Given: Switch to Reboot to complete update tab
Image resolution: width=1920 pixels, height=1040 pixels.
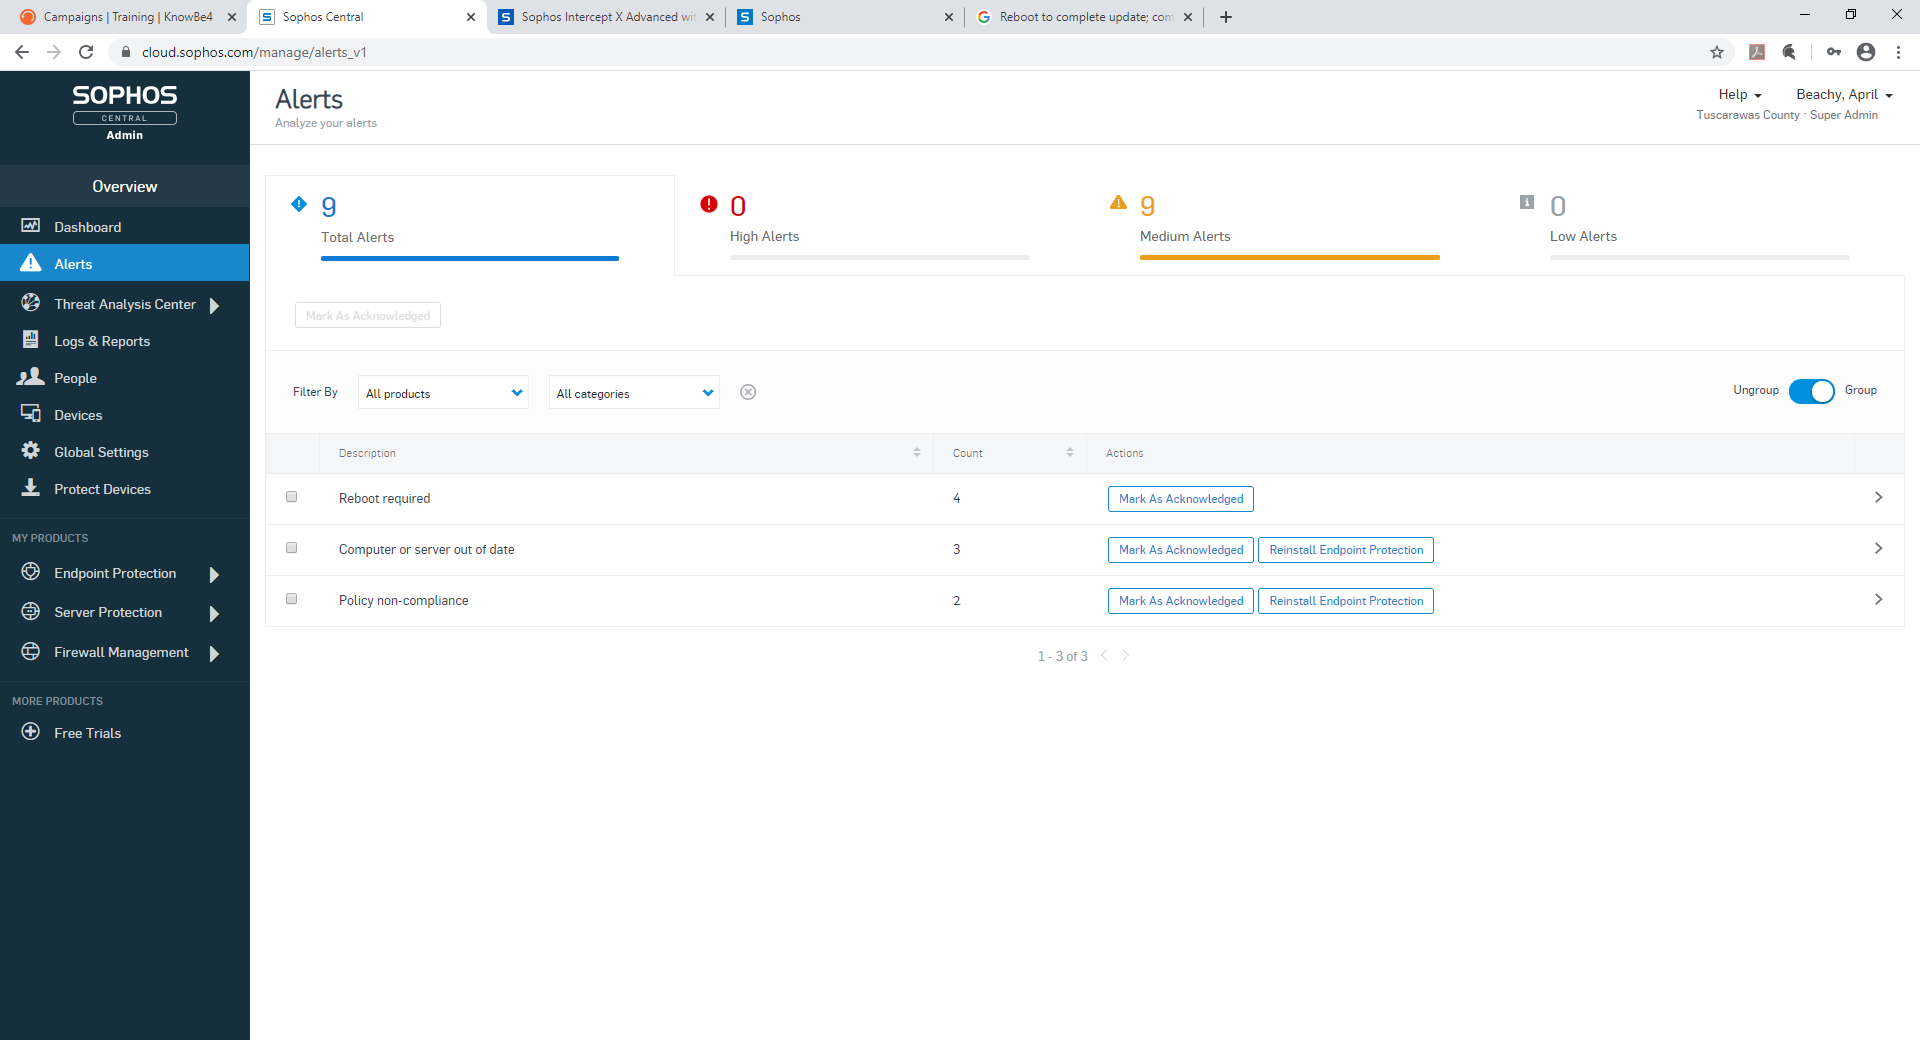Looking at the screenshot, I should click(1085, 17).
